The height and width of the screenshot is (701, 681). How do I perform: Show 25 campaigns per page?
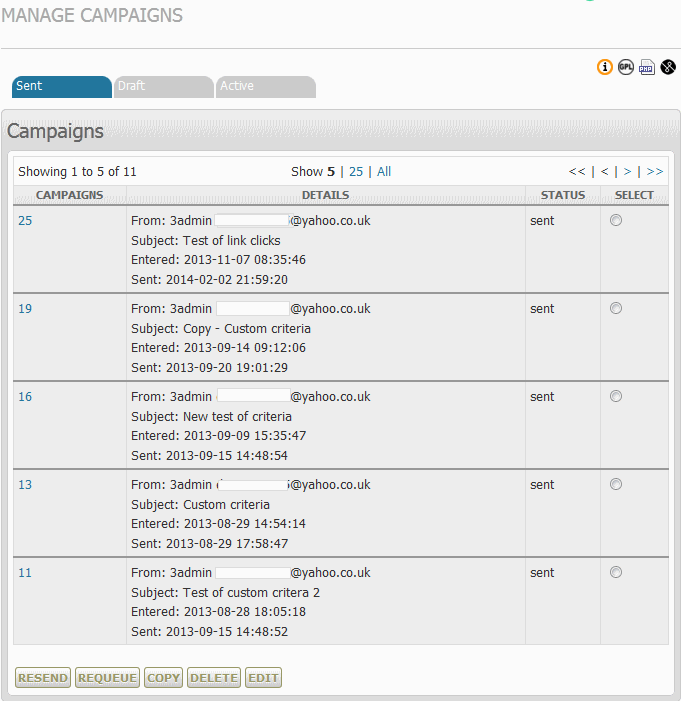pos(356,172)
